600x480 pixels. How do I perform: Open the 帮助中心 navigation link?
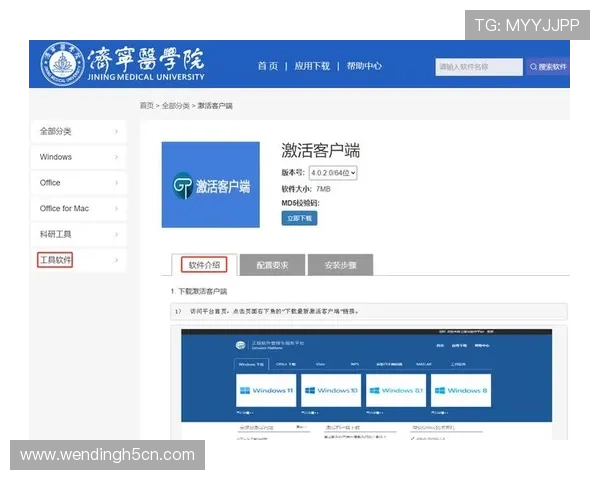pos(364,66)
